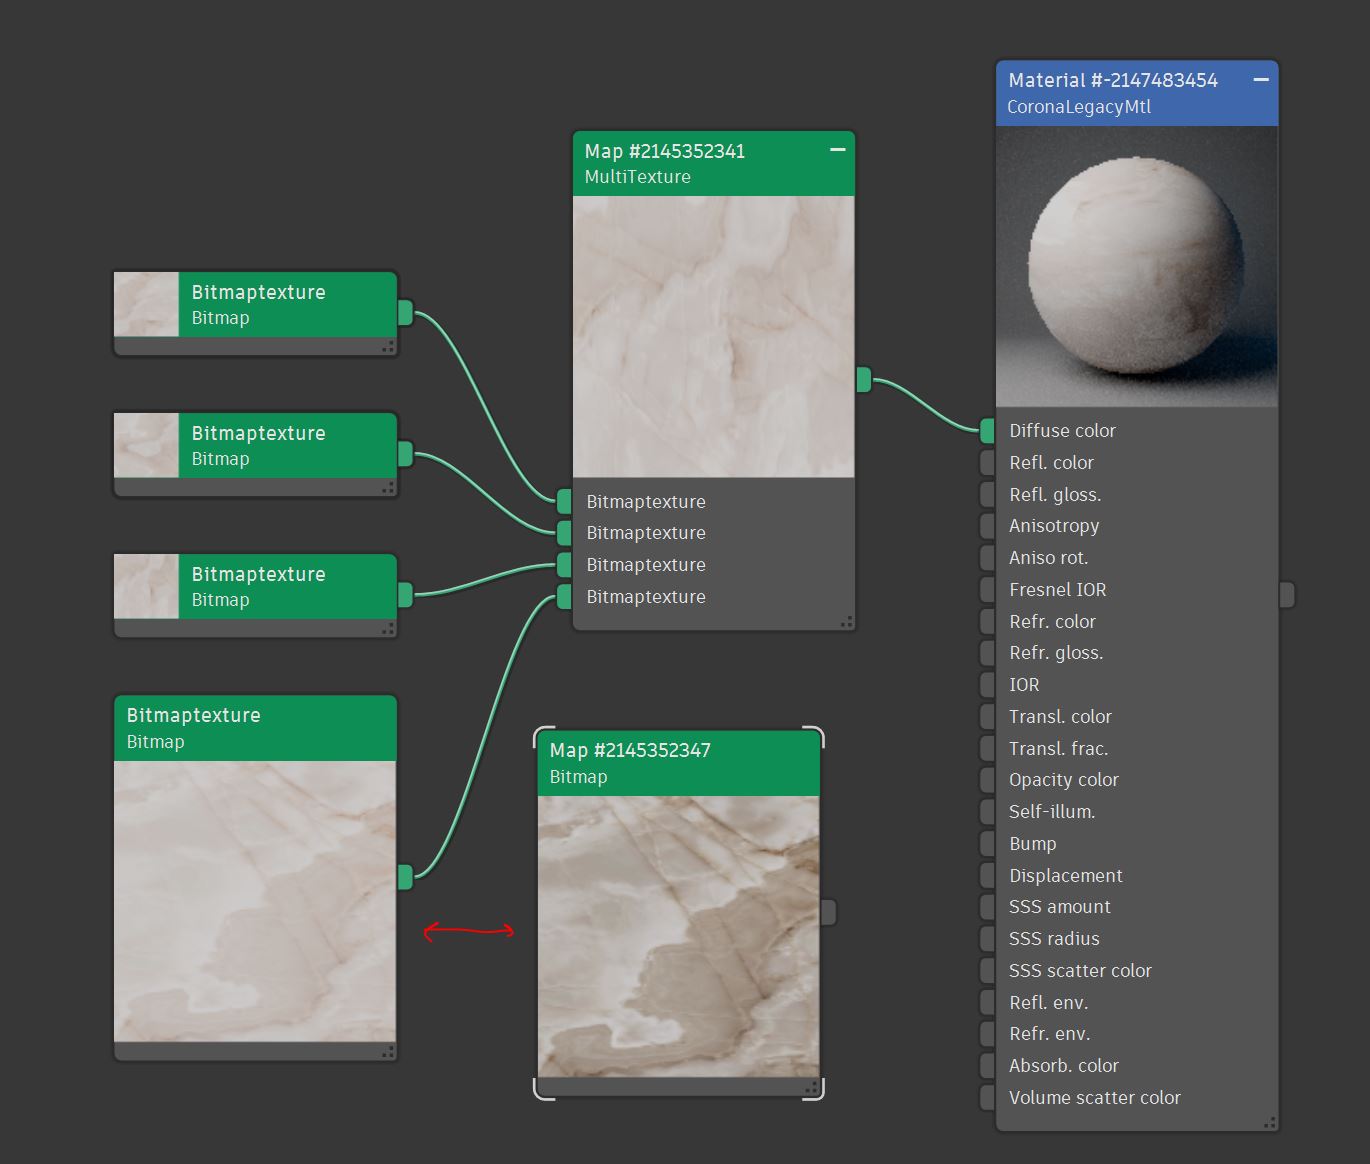
Task: Click the Refl. color input socket
Action: pyautogui.click(x=988, y=463)
